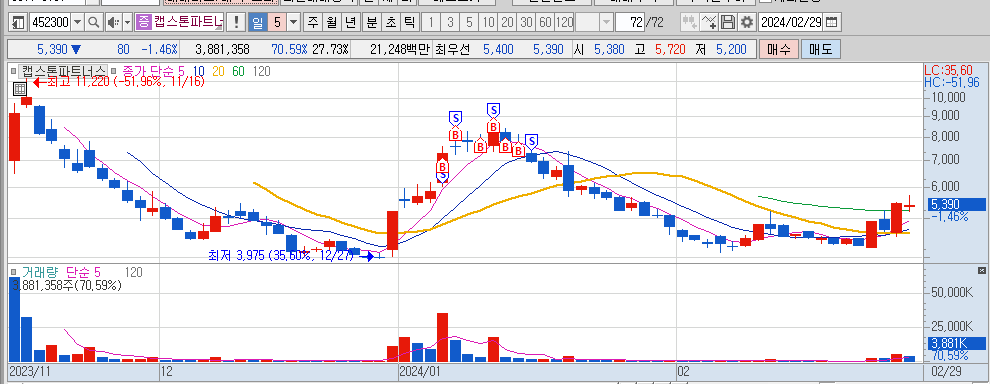Expand the speaker options dropdown arrow
Screen dimensions: 990x384
pos(127,23)
